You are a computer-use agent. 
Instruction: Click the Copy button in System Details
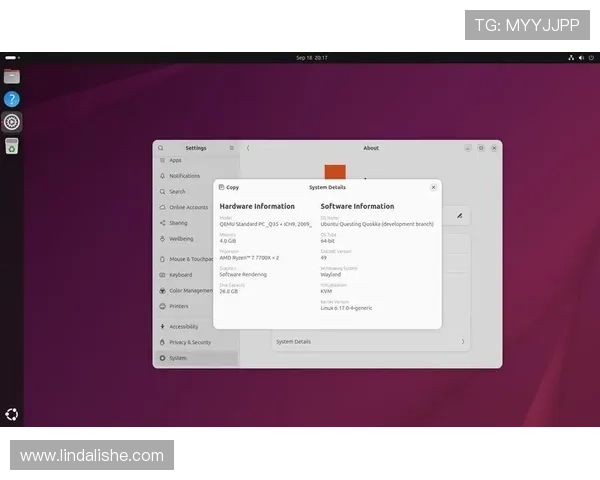click(x=229, y=187)
